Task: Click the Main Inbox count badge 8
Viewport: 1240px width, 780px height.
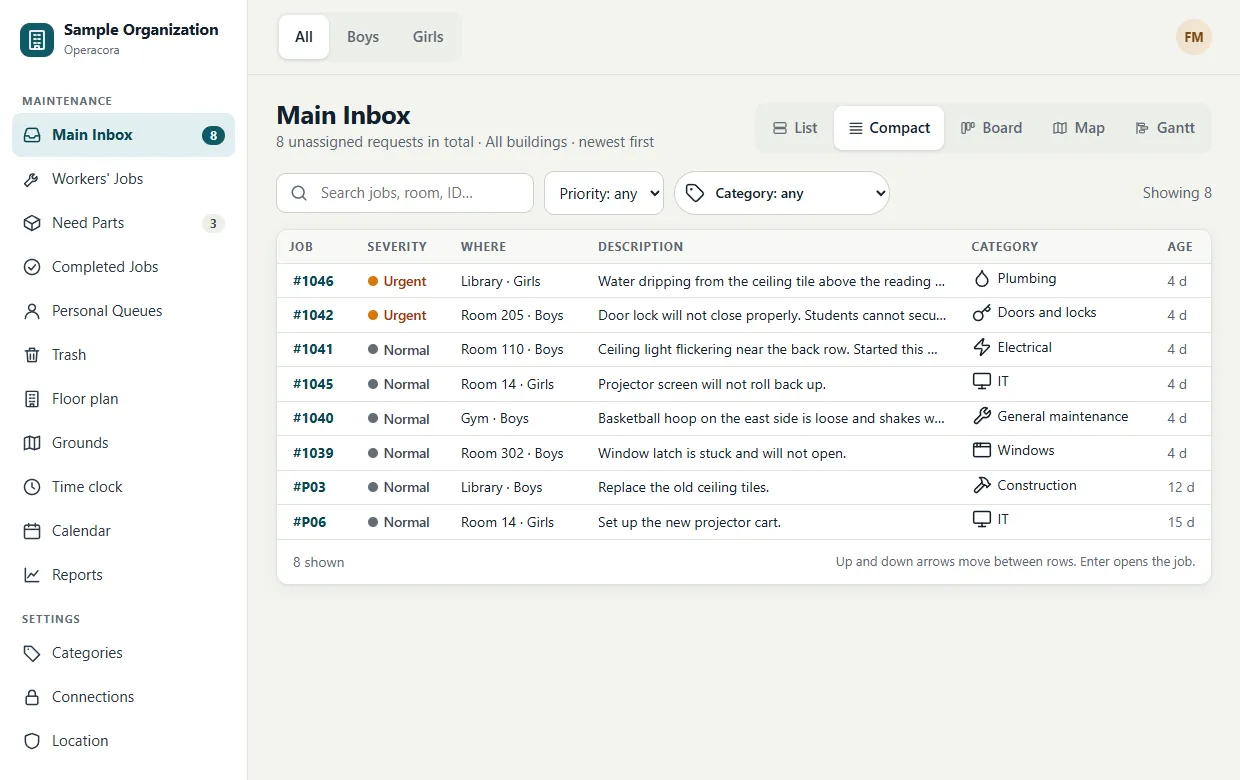Action: (213, 135)
